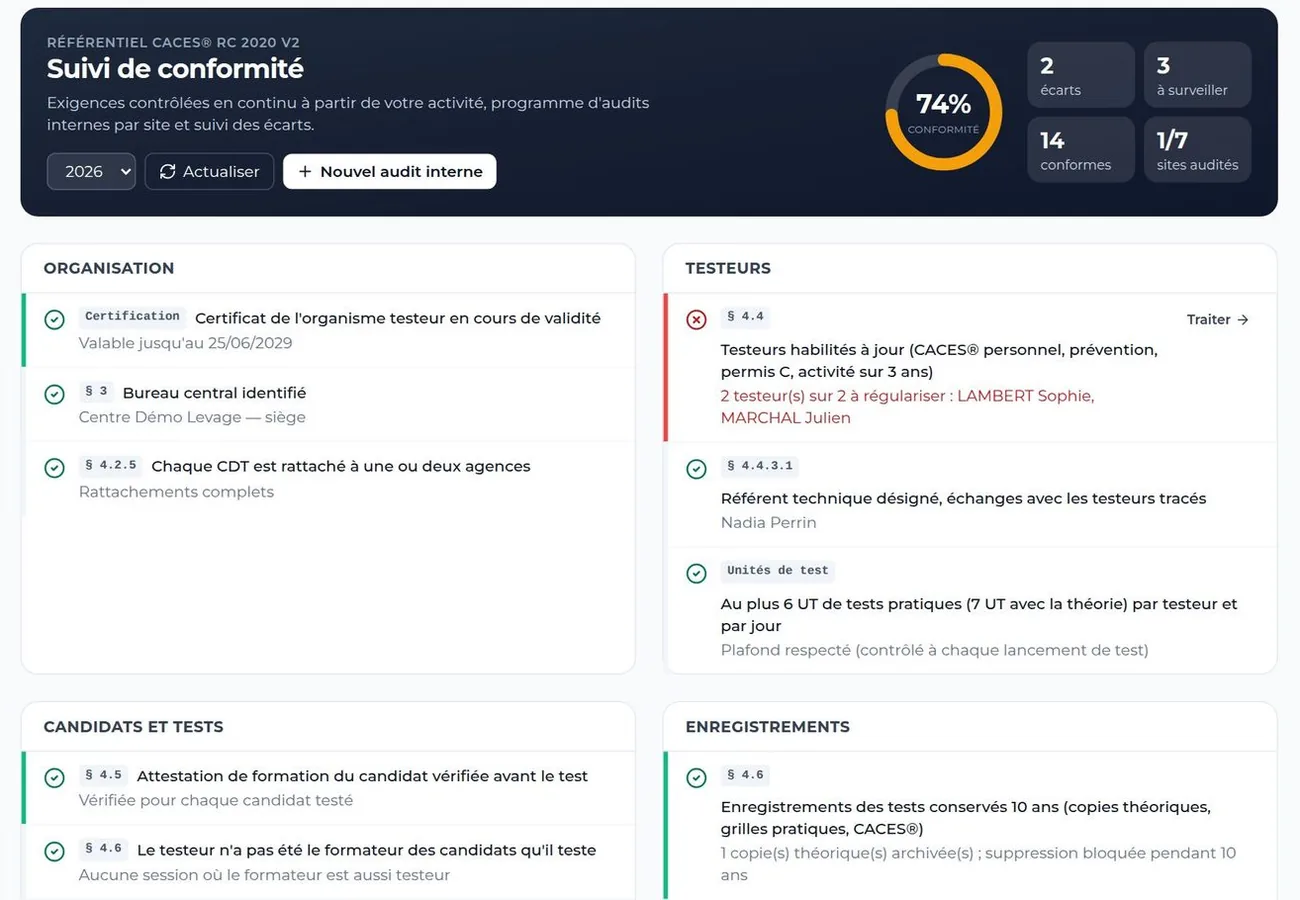Click the red text naming LAMBERT Sophie, MARCHAL Julien
This screenshot has width=1300, height=900.
pyautogui.click(x=907, y=407)
